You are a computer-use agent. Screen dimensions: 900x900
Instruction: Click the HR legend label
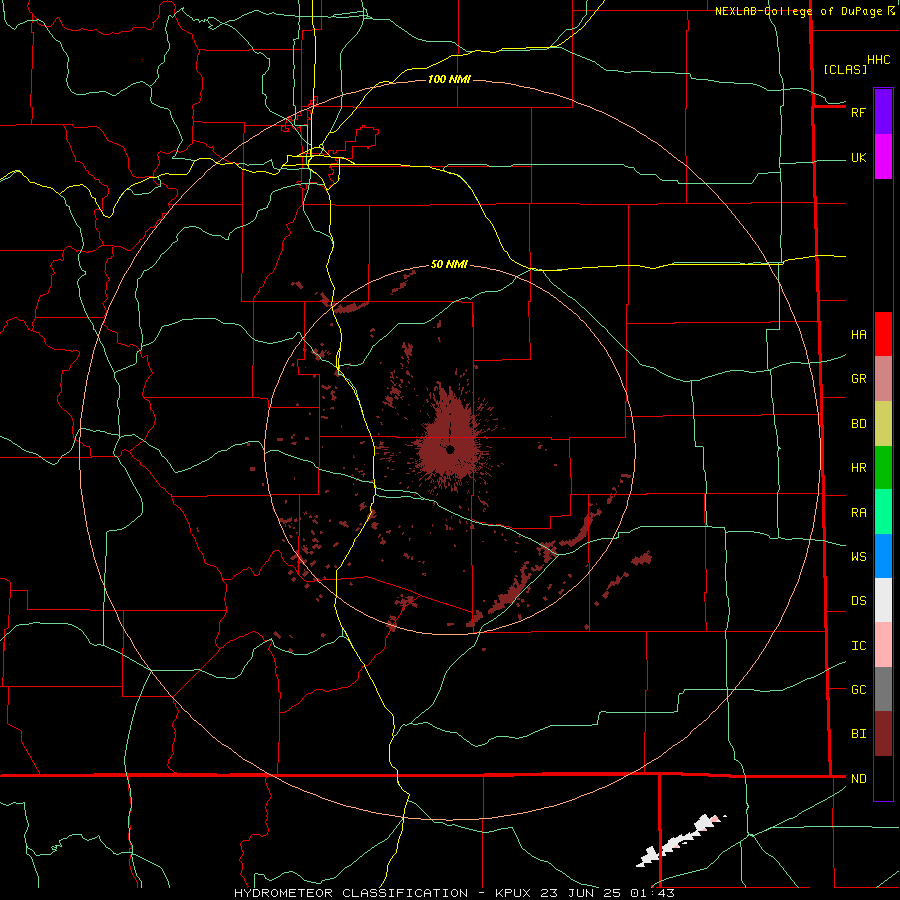(859, 468)
